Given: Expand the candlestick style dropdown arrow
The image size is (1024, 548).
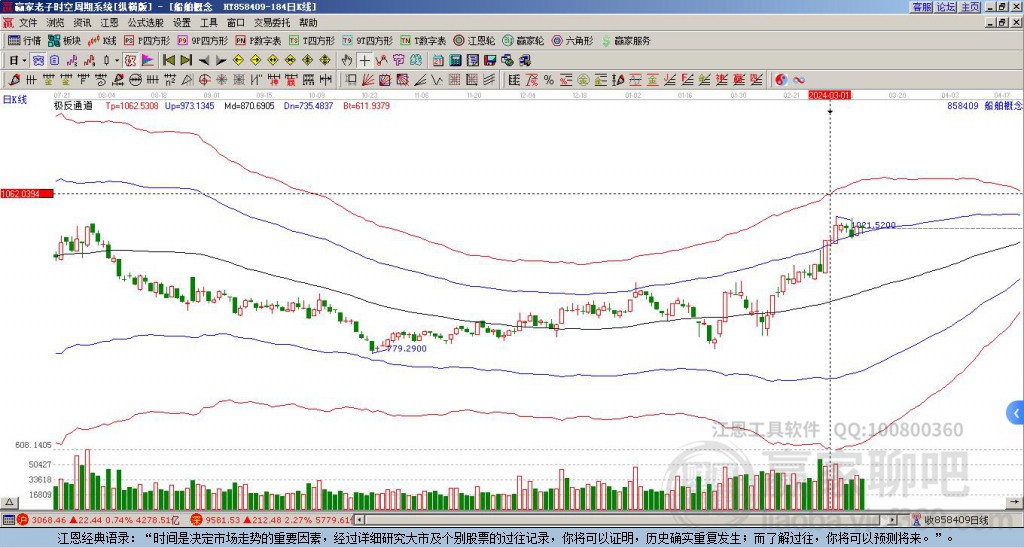Looking at the screenshot, I should click(117, 61).
